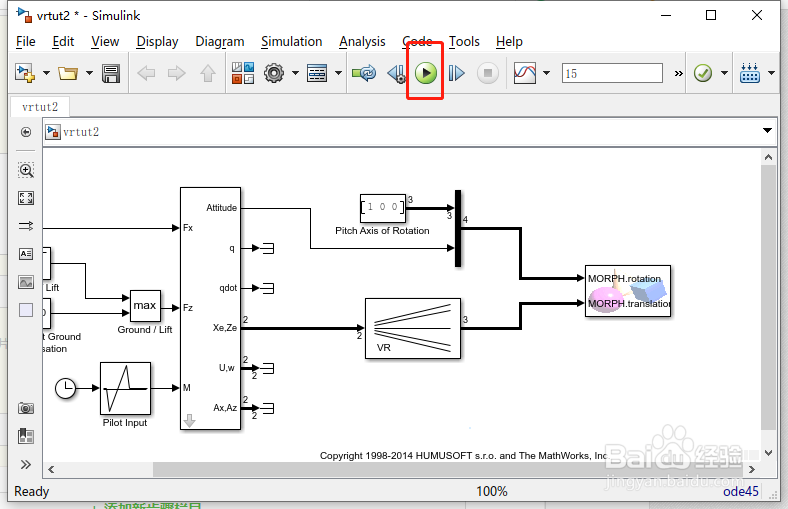
Task: Show more toolbar items via the chevron
Action: 678,74
